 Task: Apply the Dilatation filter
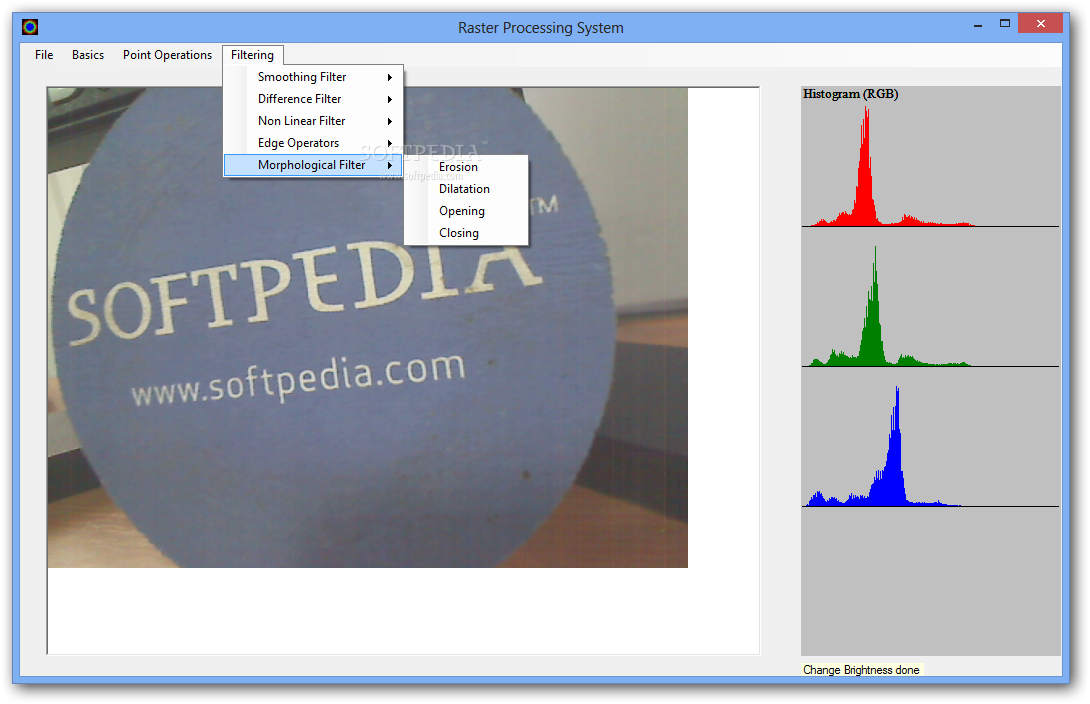466,189
